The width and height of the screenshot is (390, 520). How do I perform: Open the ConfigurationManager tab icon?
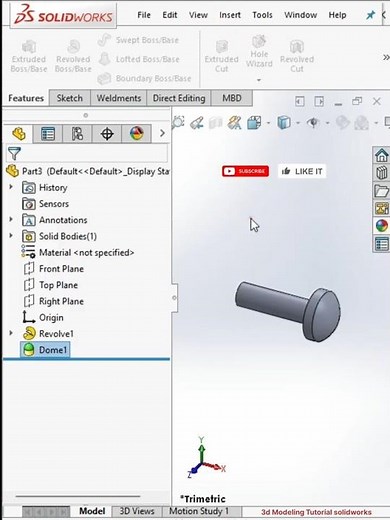[x=77, y=134]
